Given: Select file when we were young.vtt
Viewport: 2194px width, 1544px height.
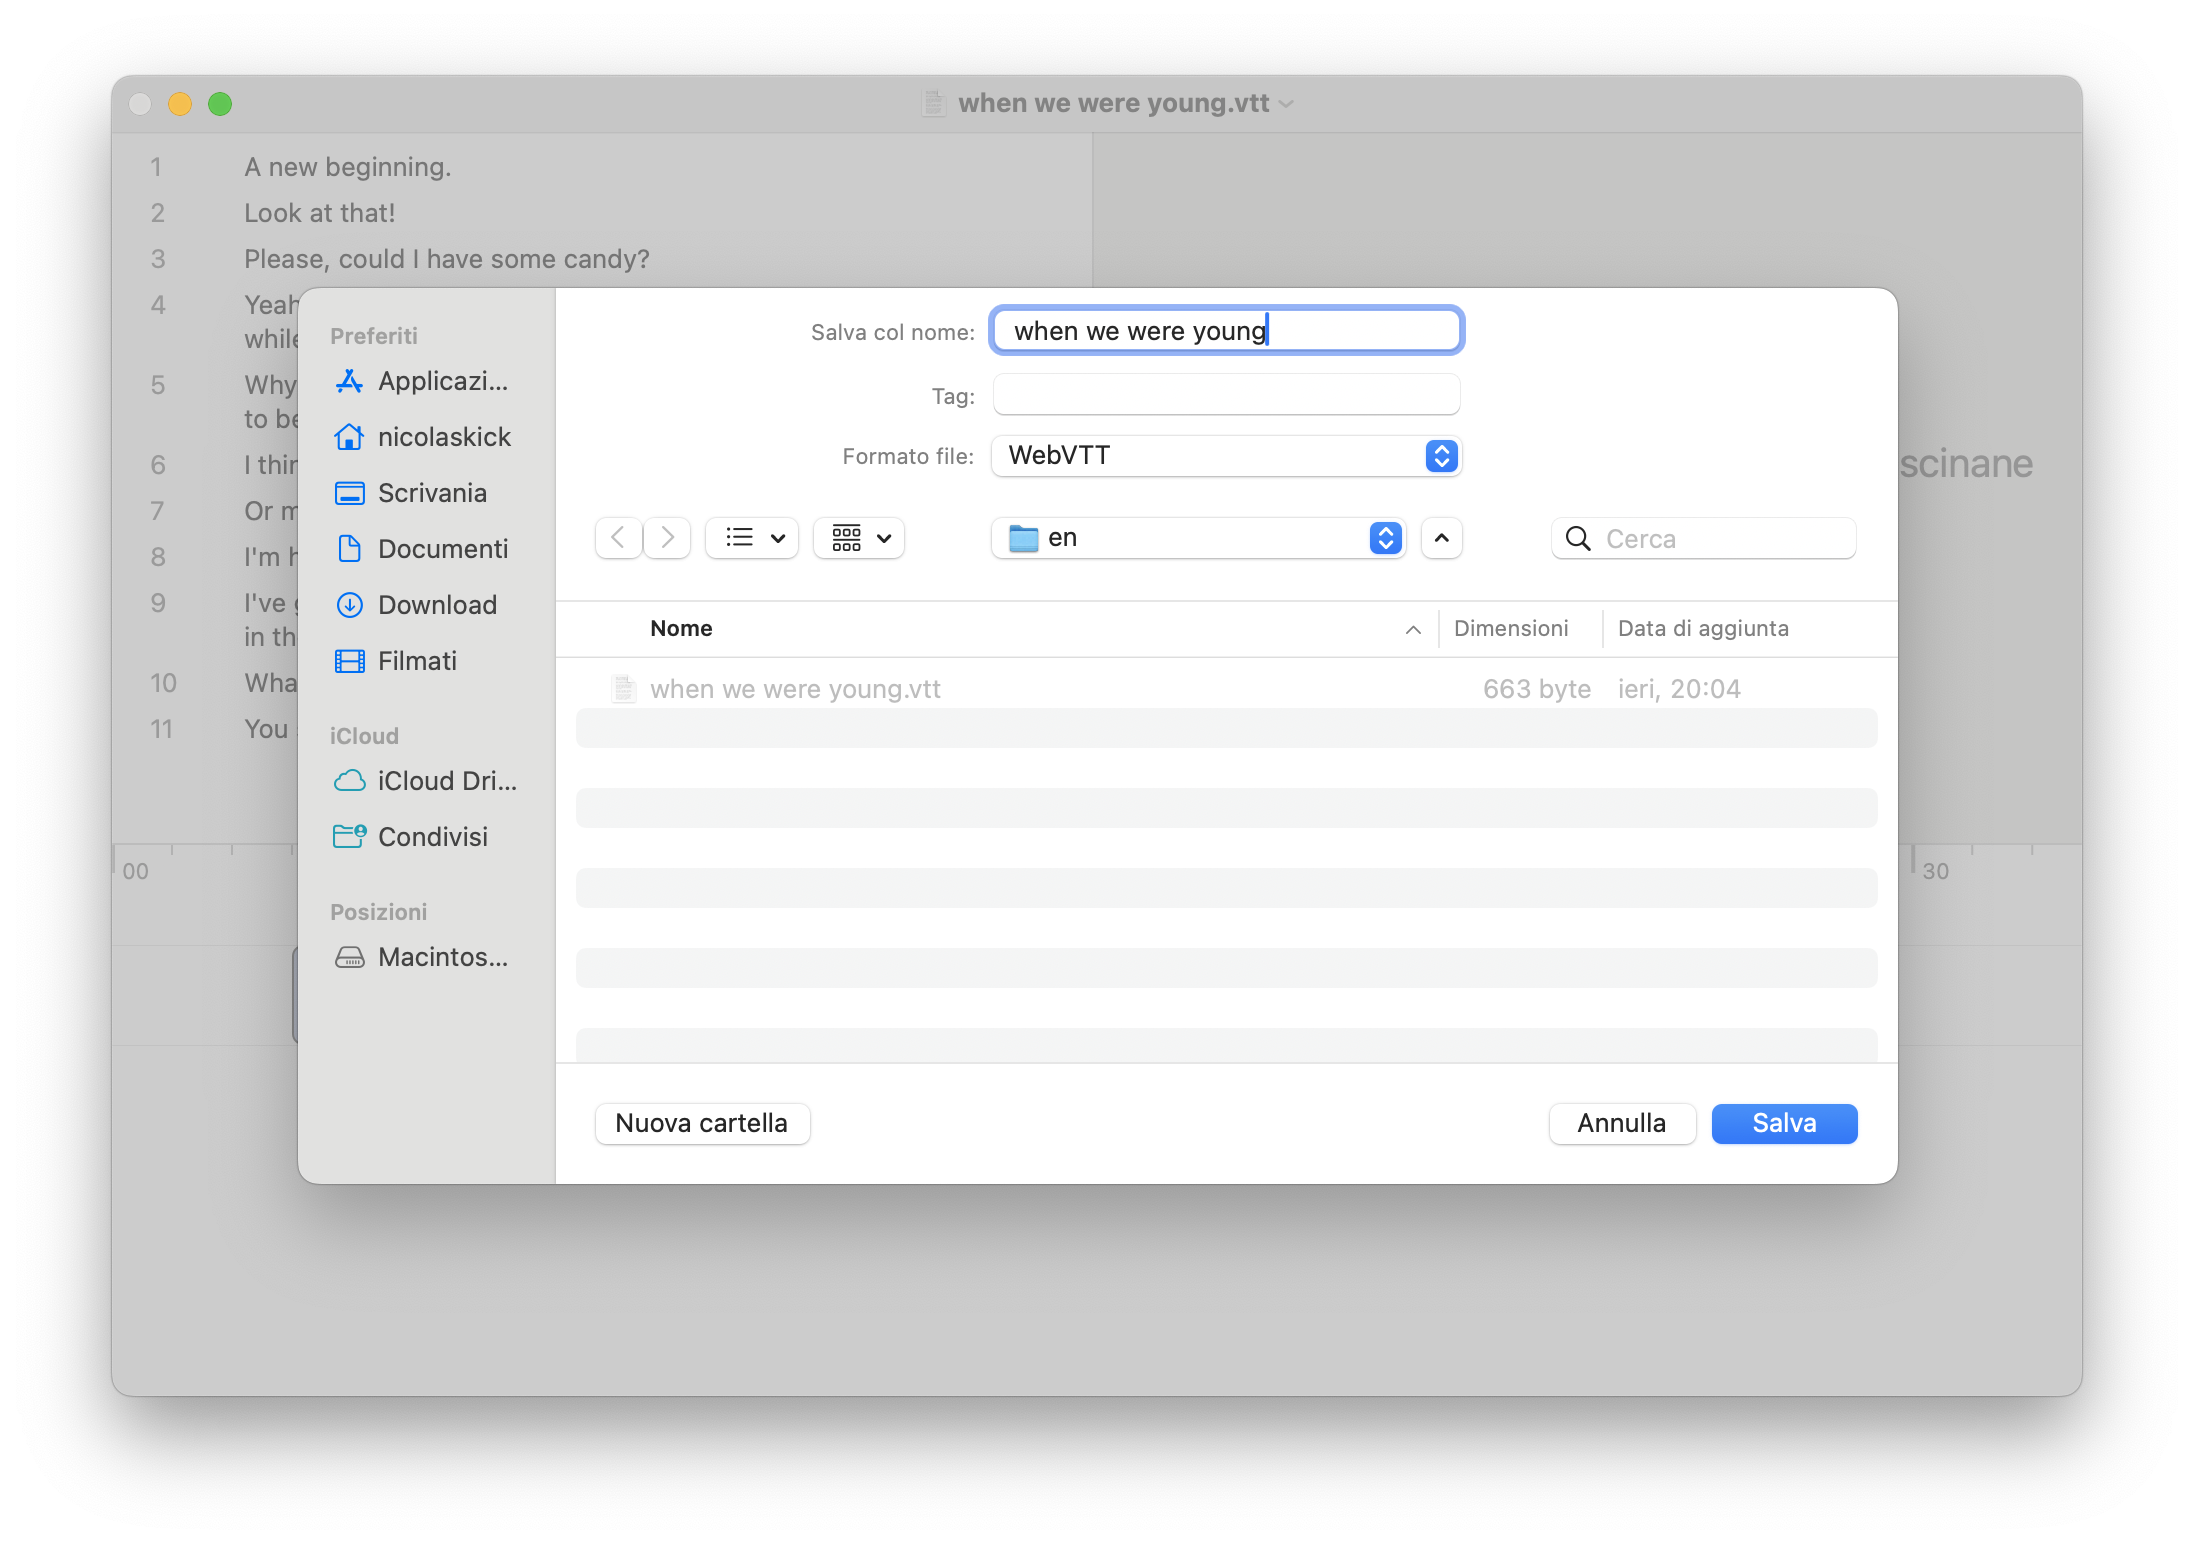Looking at the screenshot, I should coord(1226,689).
